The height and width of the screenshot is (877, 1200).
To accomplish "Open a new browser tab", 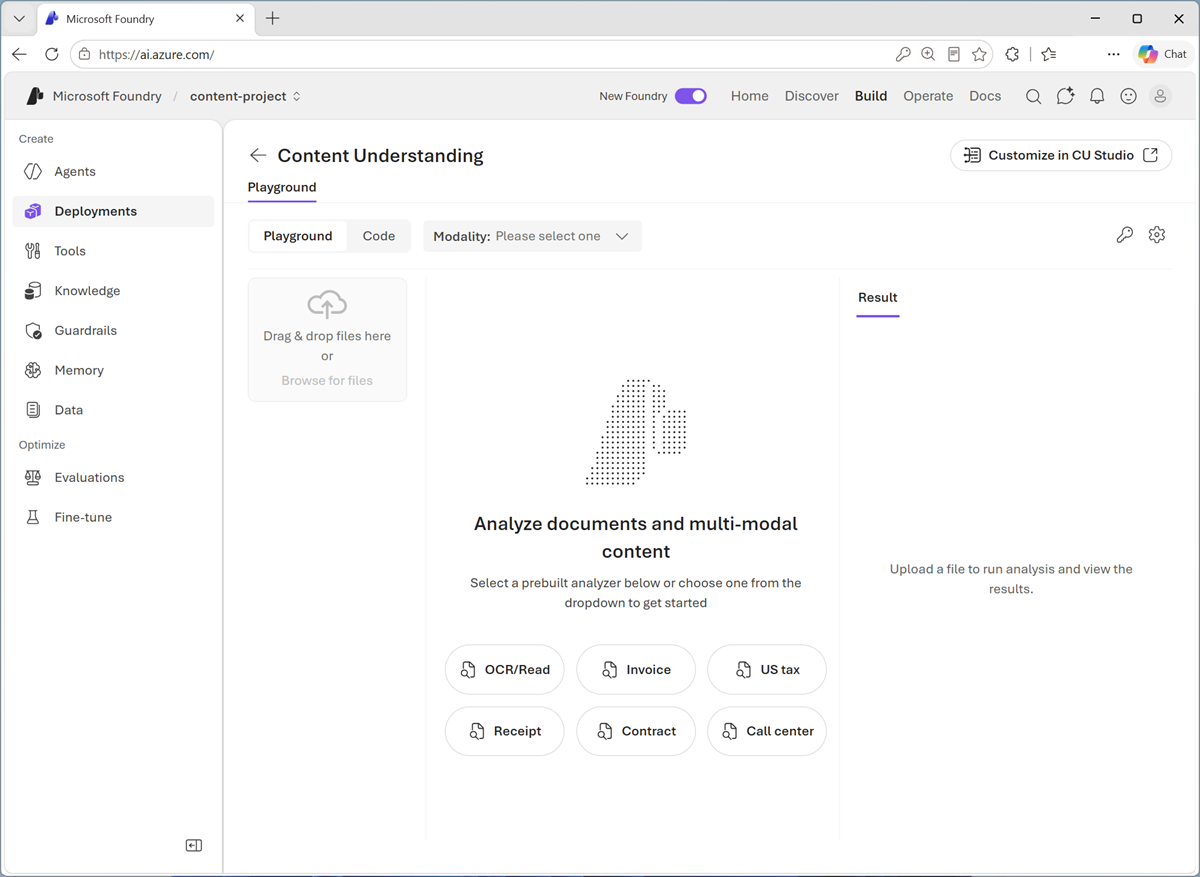I will 273,19.
